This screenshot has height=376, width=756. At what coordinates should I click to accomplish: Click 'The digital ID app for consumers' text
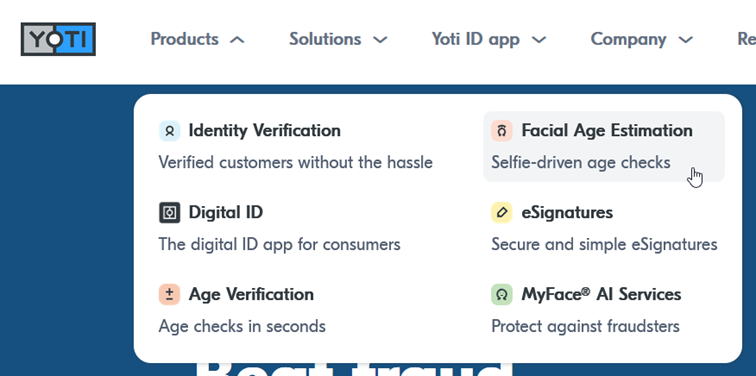pos(280,245)
